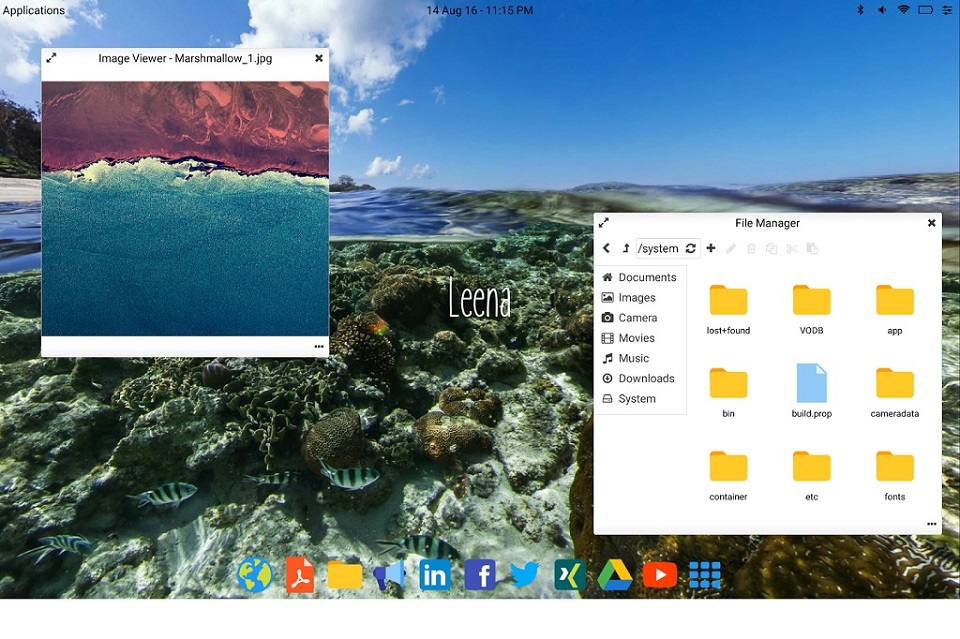Click the plus icon to create new item

point(711,248)
